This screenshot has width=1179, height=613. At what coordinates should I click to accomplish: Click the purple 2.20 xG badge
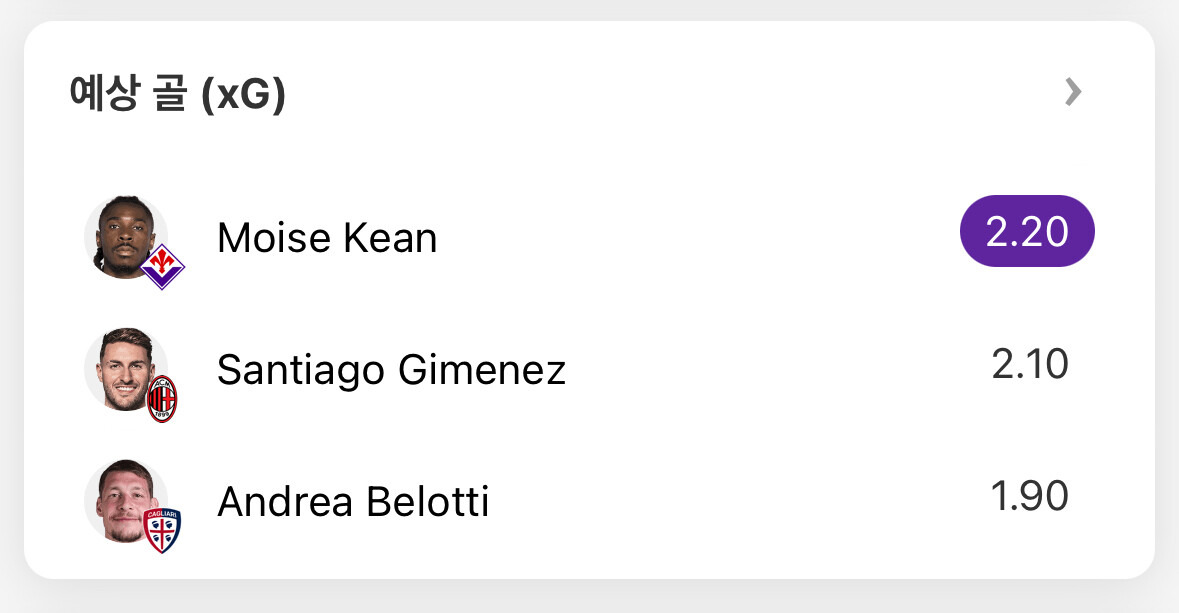1027,232
